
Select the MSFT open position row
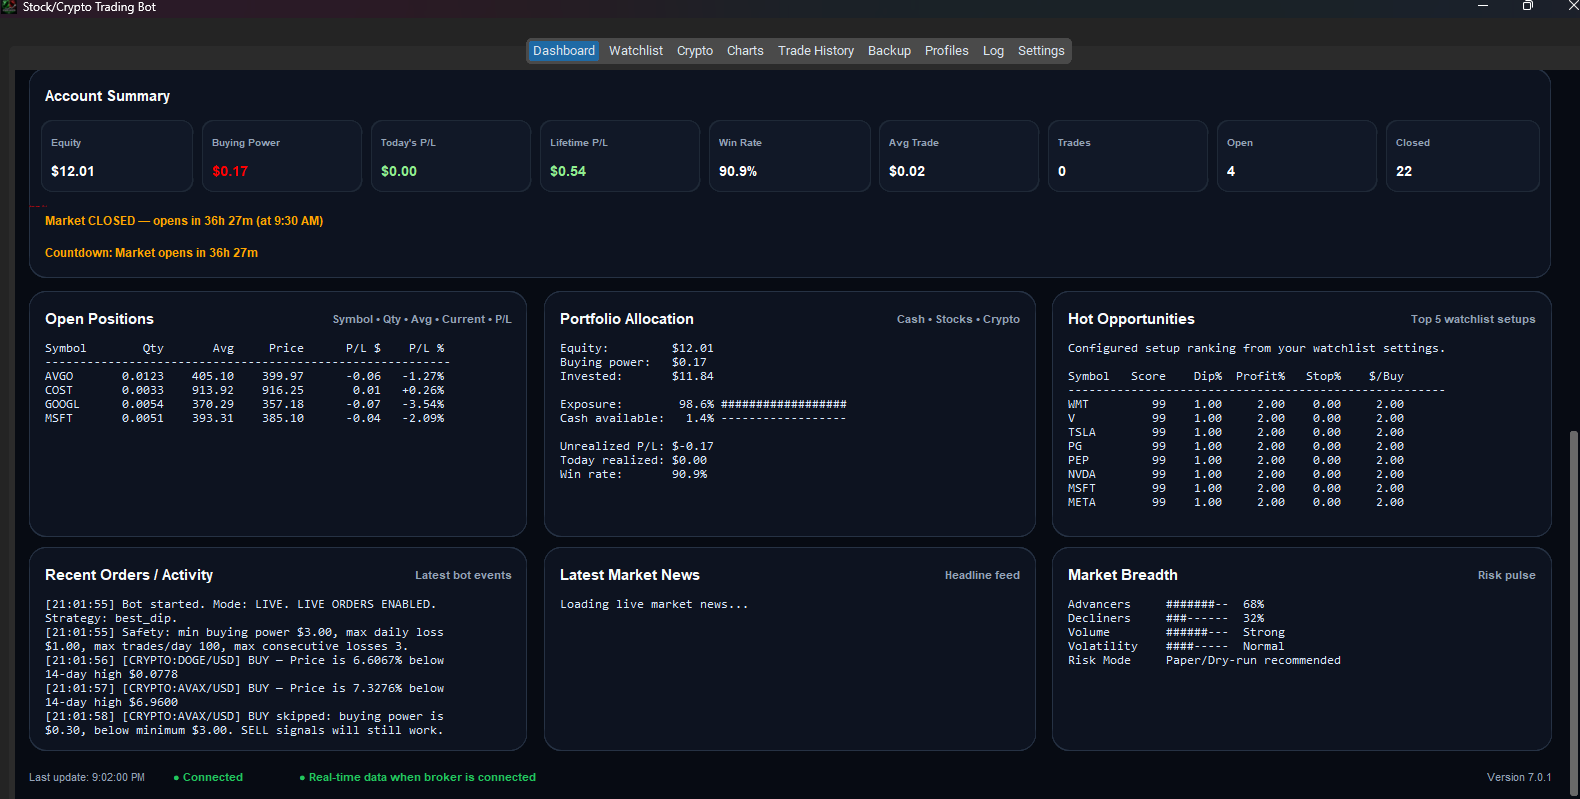(245, 418)
